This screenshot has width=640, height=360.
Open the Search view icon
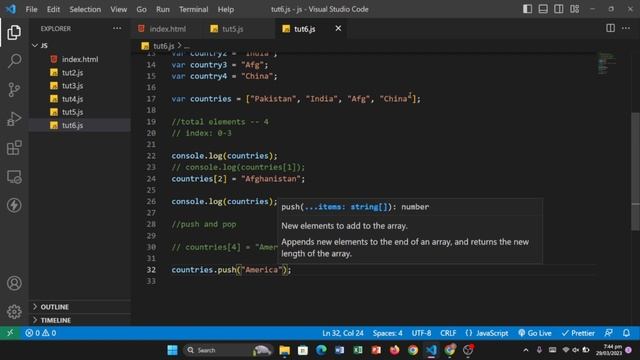(x=14, y=61)
